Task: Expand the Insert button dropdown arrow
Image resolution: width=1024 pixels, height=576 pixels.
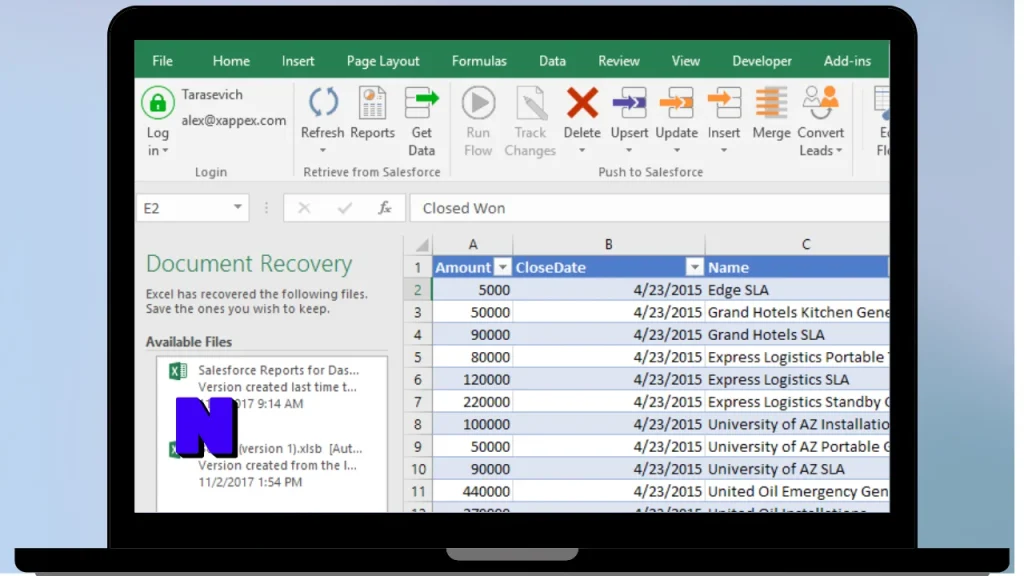Action: 724,151
